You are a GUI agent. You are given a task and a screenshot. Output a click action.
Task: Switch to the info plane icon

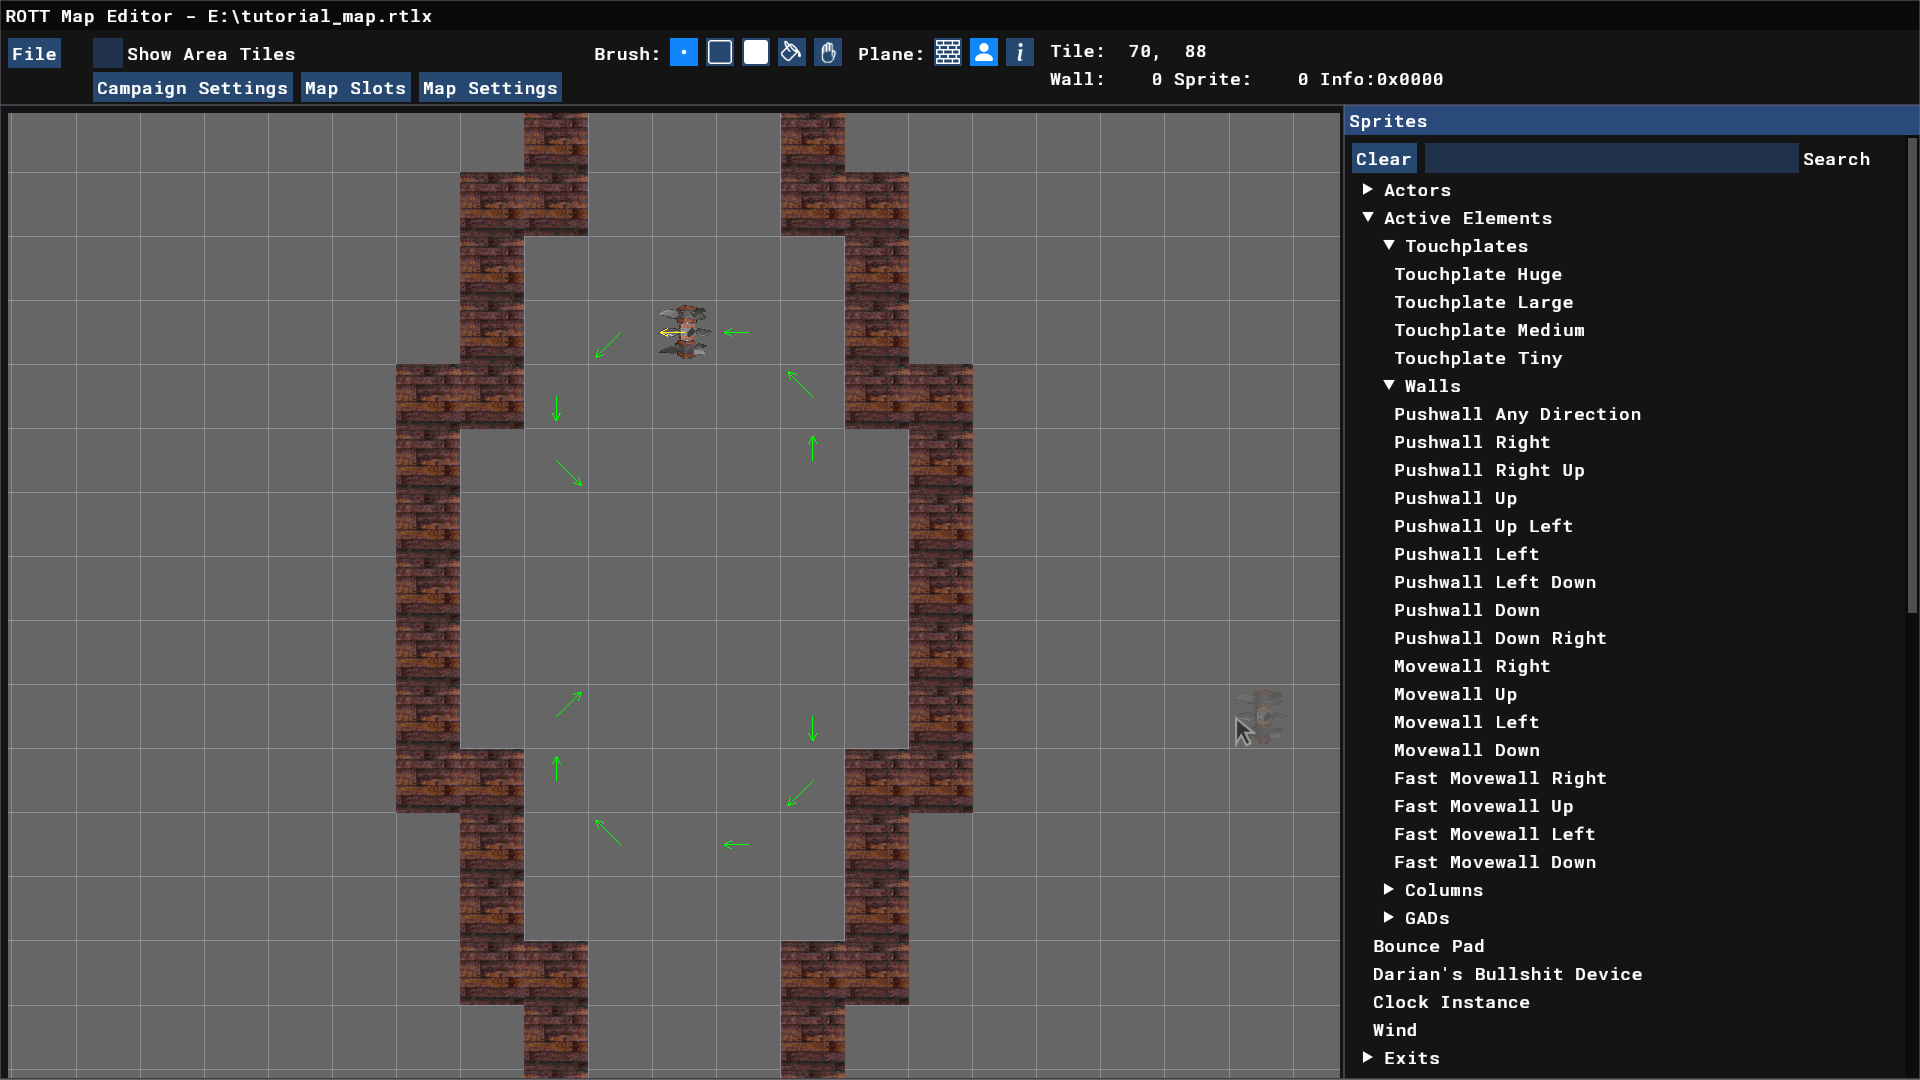coord(1020,53)
